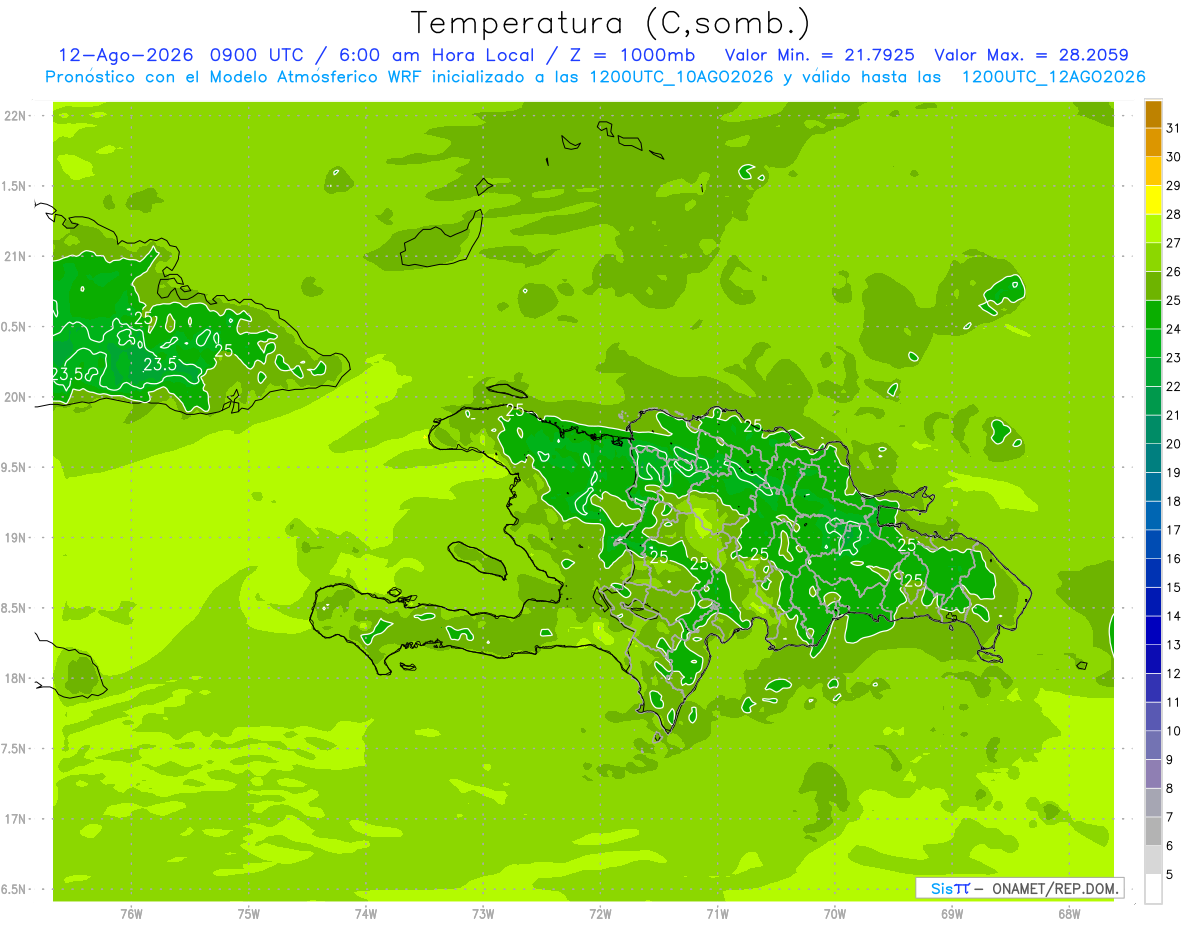Click the title "Temperatura (C,somb.)"
Image resolution: width=1200 pixels, height=927 pixels.
(x=611, y=23)
